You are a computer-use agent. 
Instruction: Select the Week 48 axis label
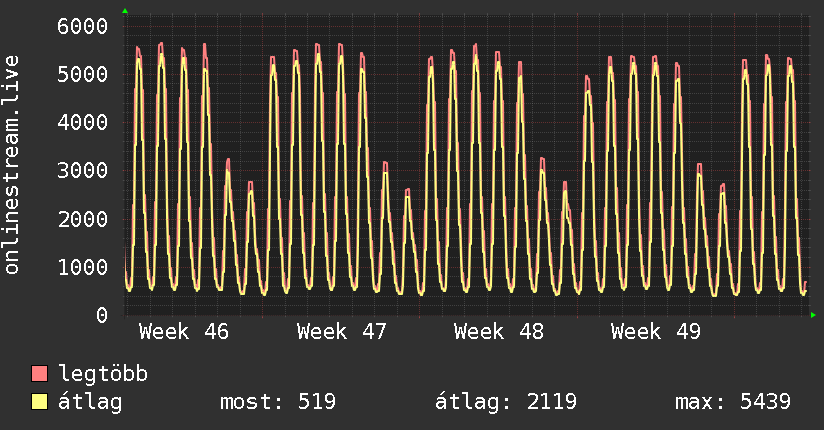[x=498, y=332]
